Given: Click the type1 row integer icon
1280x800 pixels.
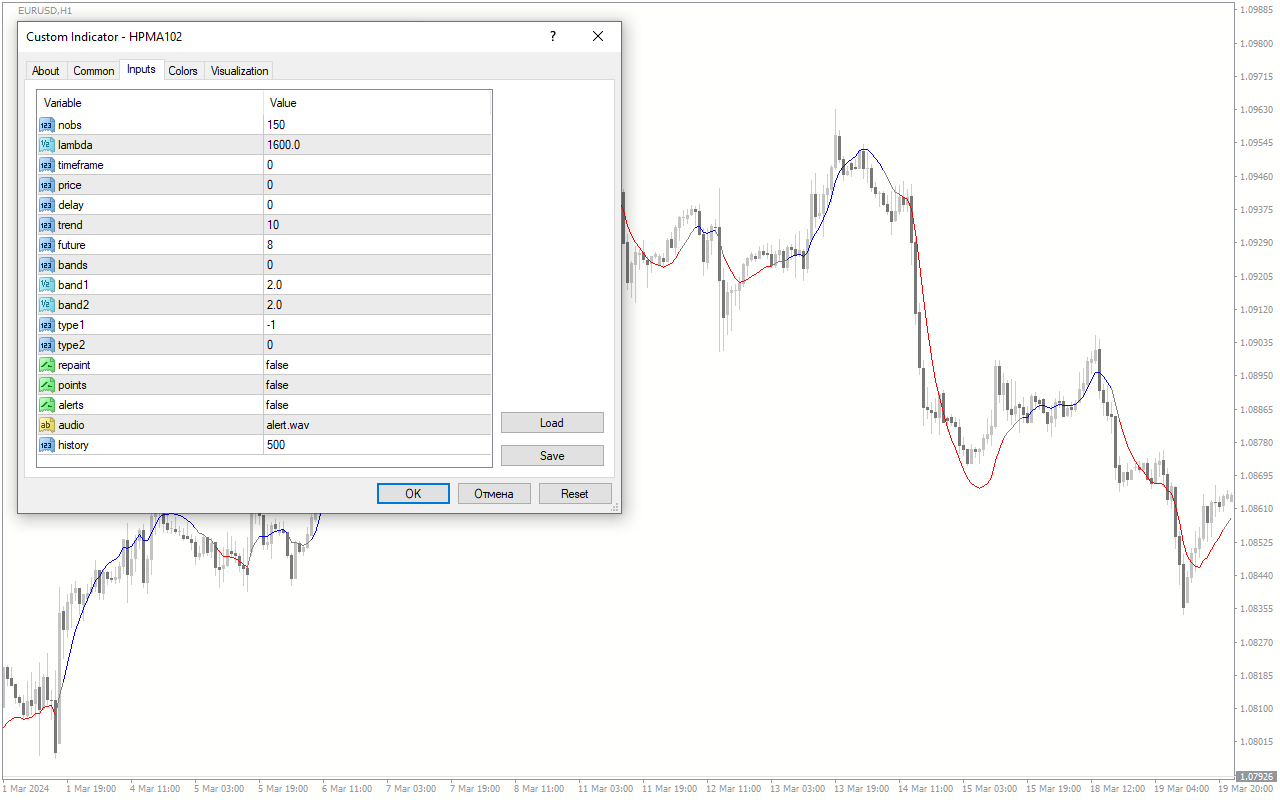Looking at the screenshot, I should (x=46, y=325).
